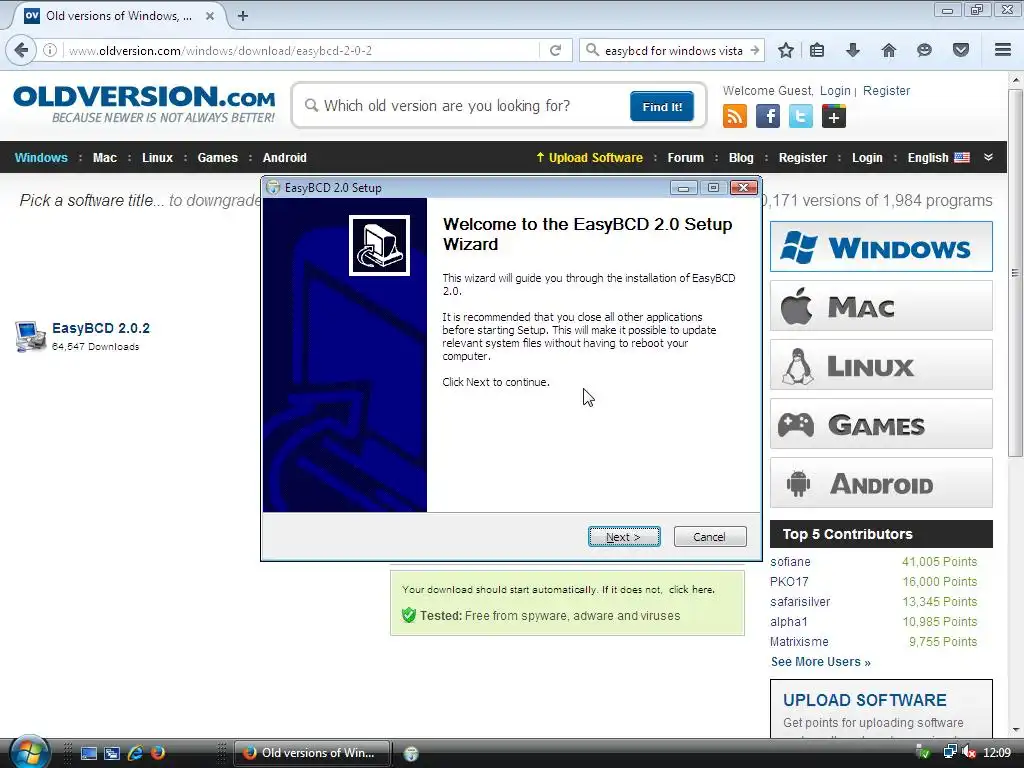Click the Mac platform banner
Screen dimensions: 1024x768
(881, 306)
